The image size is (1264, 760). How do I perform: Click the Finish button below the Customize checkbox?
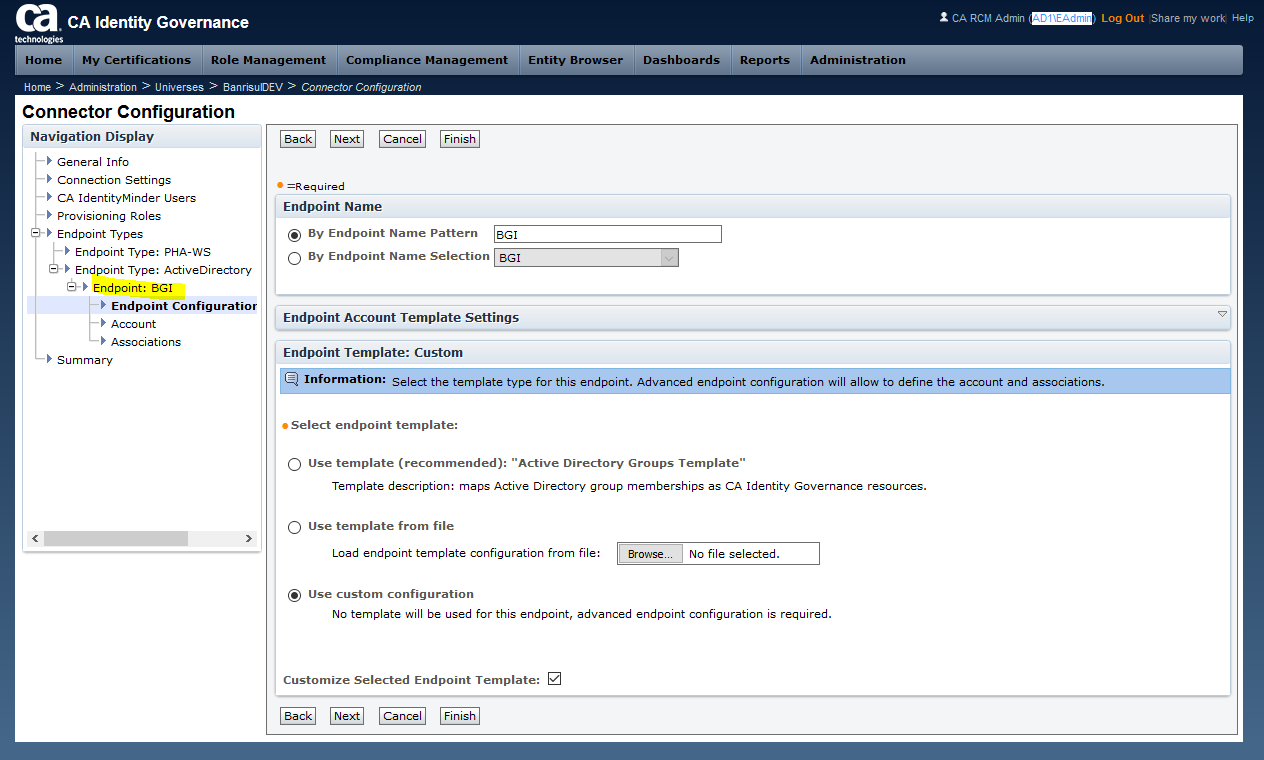coord(460,716)
